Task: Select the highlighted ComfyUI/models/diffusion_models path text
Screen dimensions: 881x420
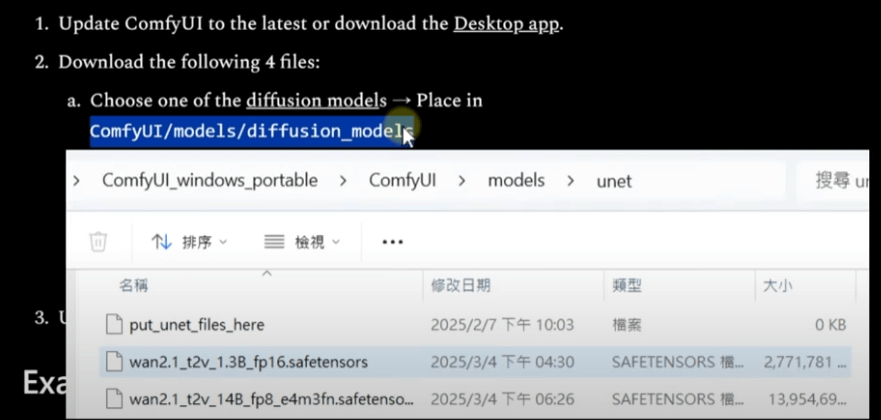Action: [x=251, y=131]
